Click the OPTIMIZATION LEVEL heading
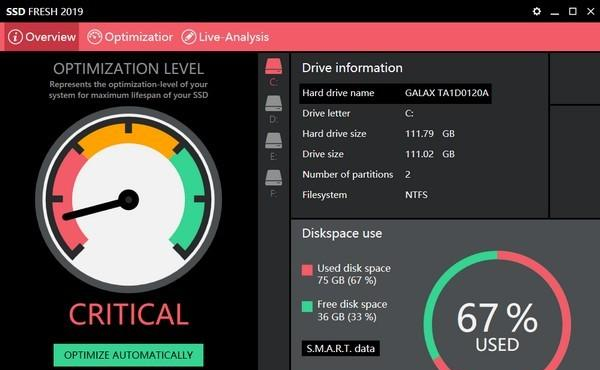 click(129, 69)
